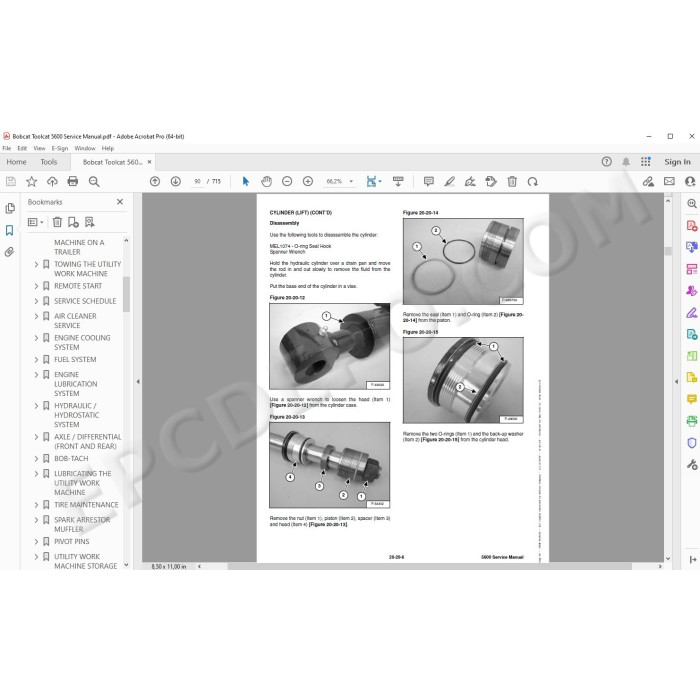Collapse the right tools pane arrow

click(x=676, y=382)
